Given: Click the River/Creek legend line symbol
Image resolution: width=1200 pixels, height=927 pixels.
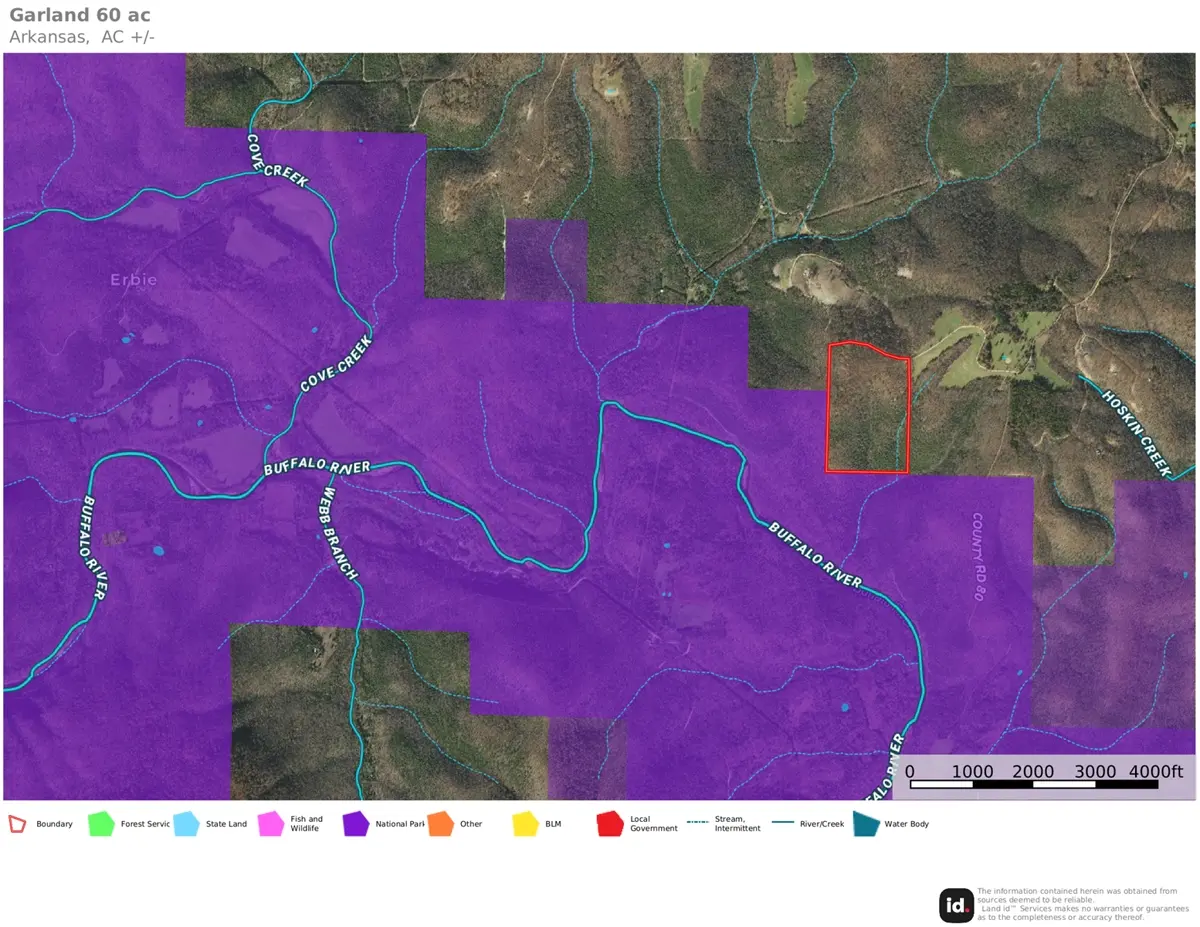Looking at the screenshot, I should [x=782, y=823].
